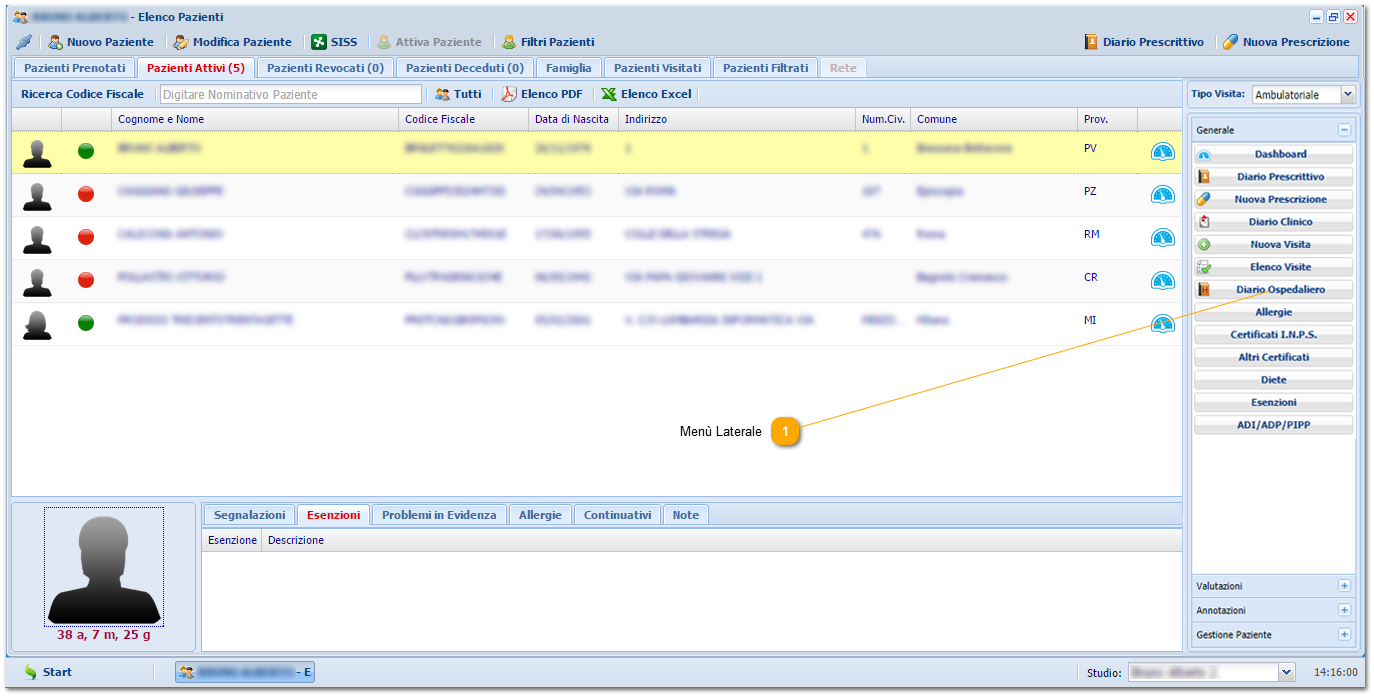
Task: Sort by Codice Fiscale column header
Action: pos(463,119)
